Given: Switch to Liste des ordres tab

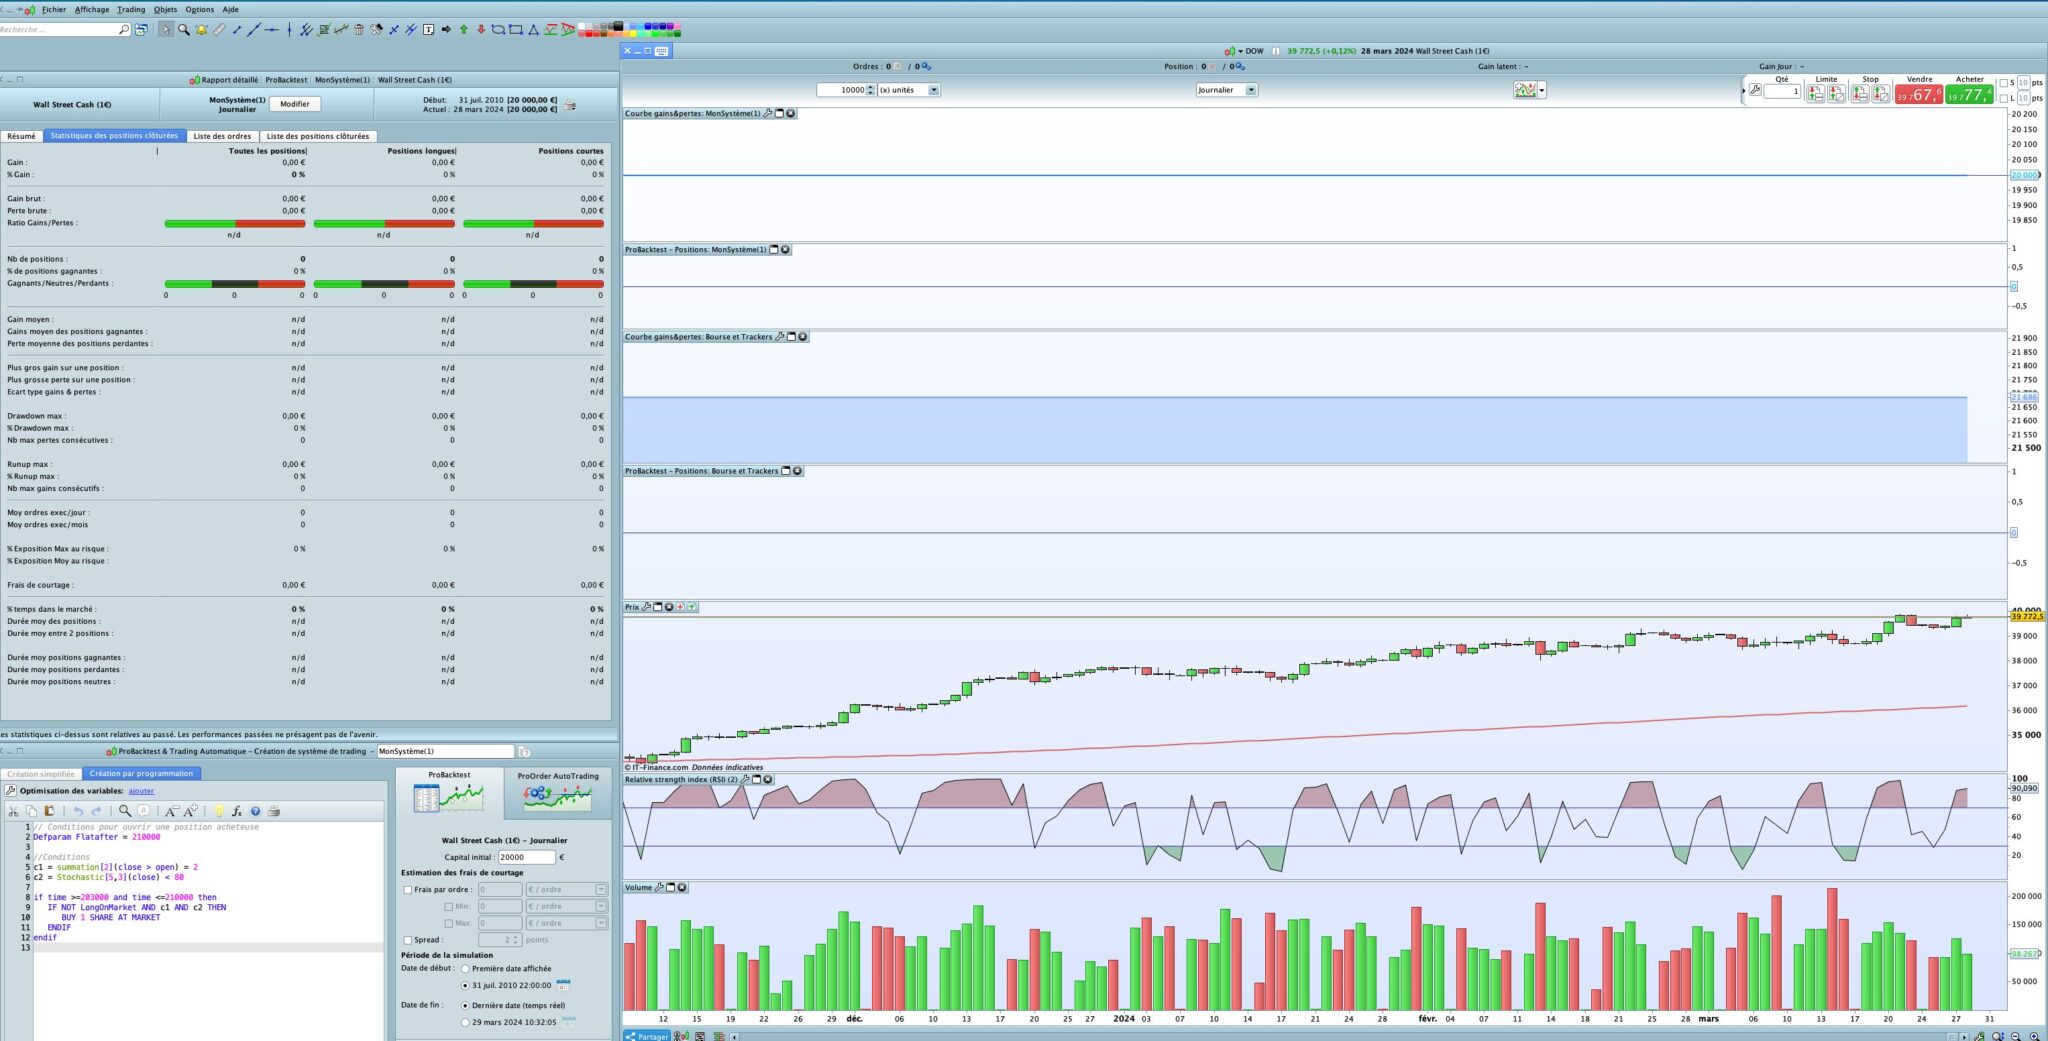Looking at the screenshot, I should (x=222, y=136).
